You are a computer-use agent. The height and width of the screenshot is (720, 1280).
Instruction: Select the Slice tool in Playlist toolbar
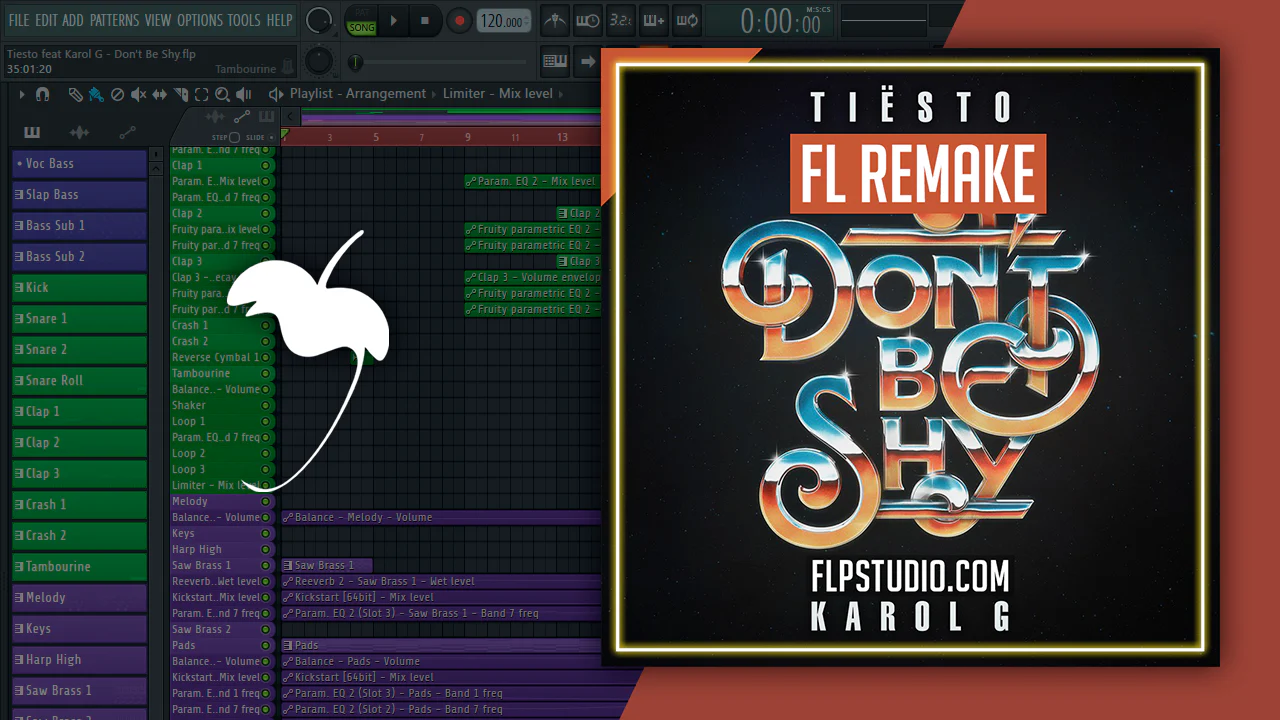tap(181, 94)
